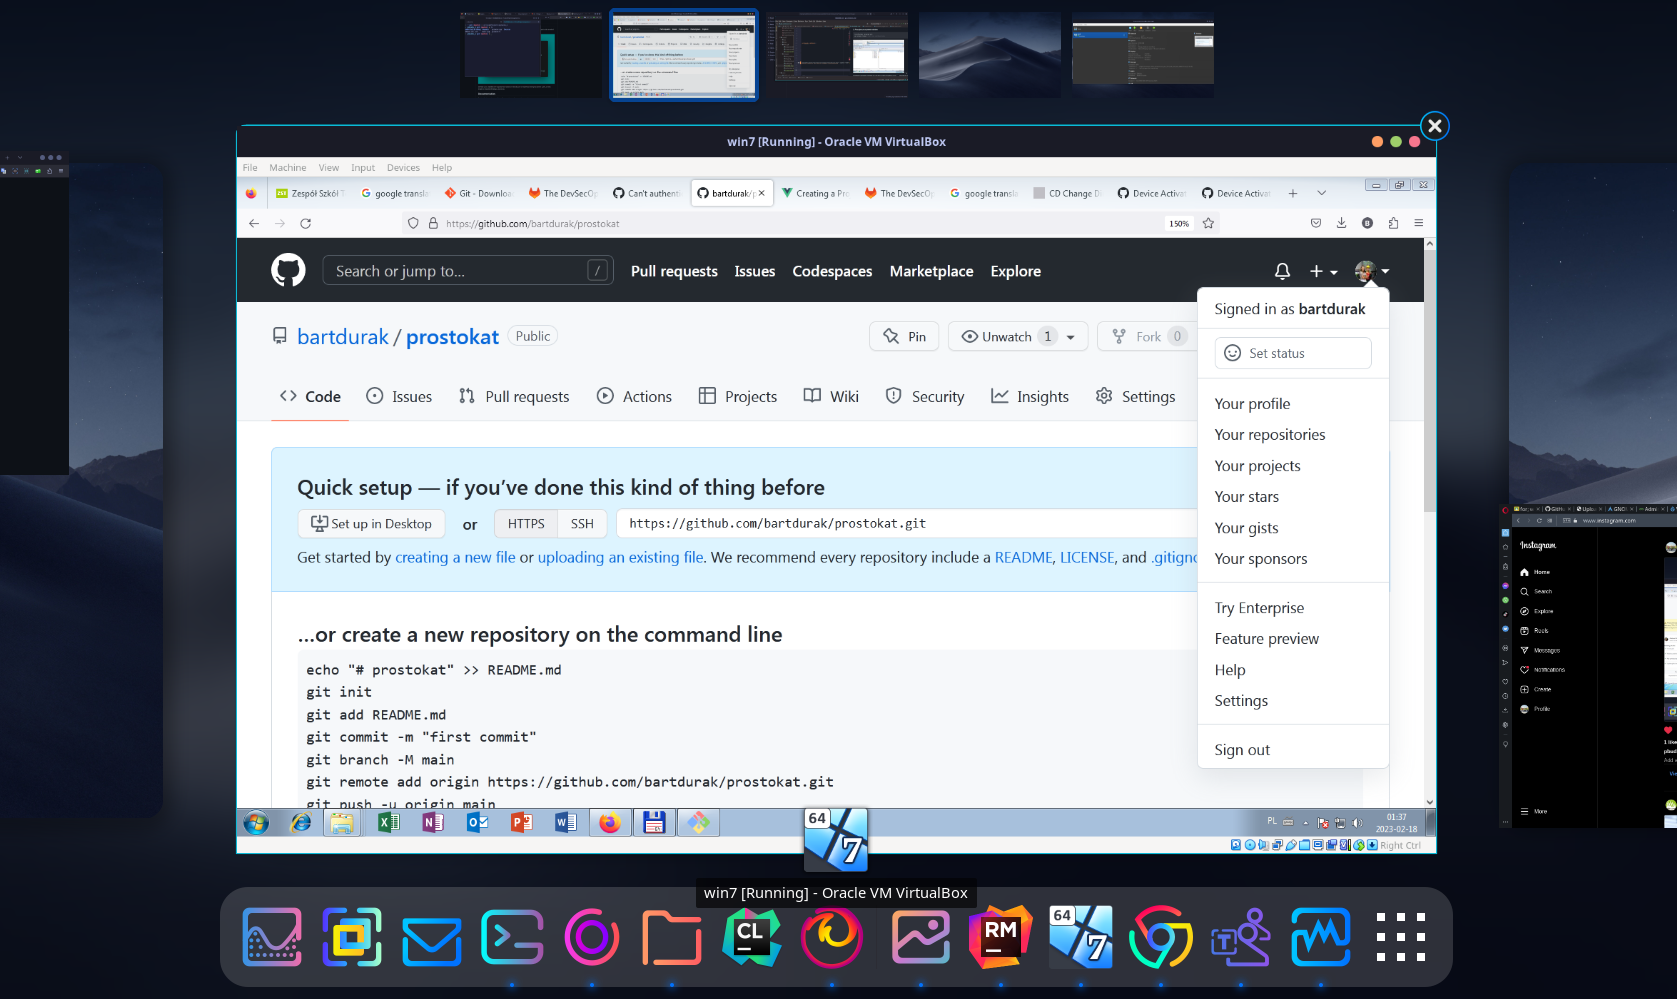
Task: Click the bartdurak owner link
Action: pyautogui.click(x=343, y=337)
